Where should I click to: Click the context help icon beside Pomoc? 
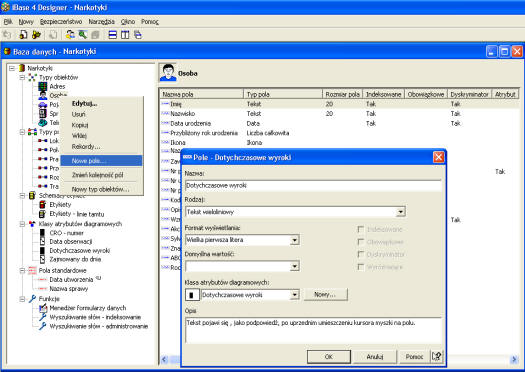[437, 357]
